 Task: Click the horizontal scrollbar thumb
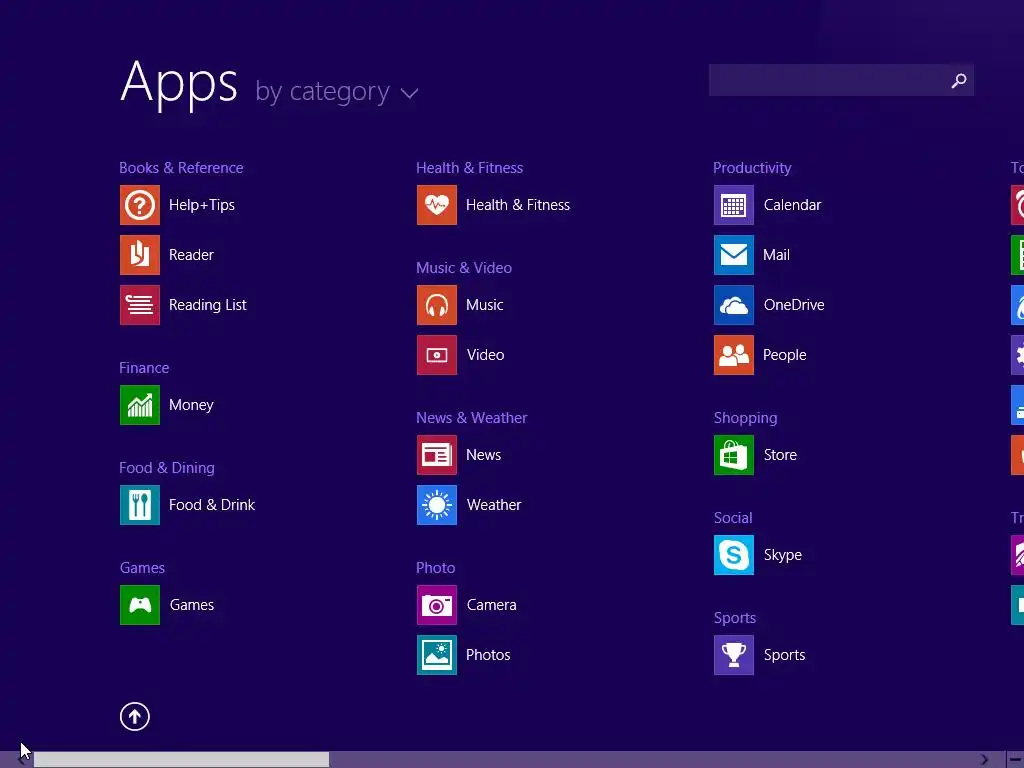(182, 760)
